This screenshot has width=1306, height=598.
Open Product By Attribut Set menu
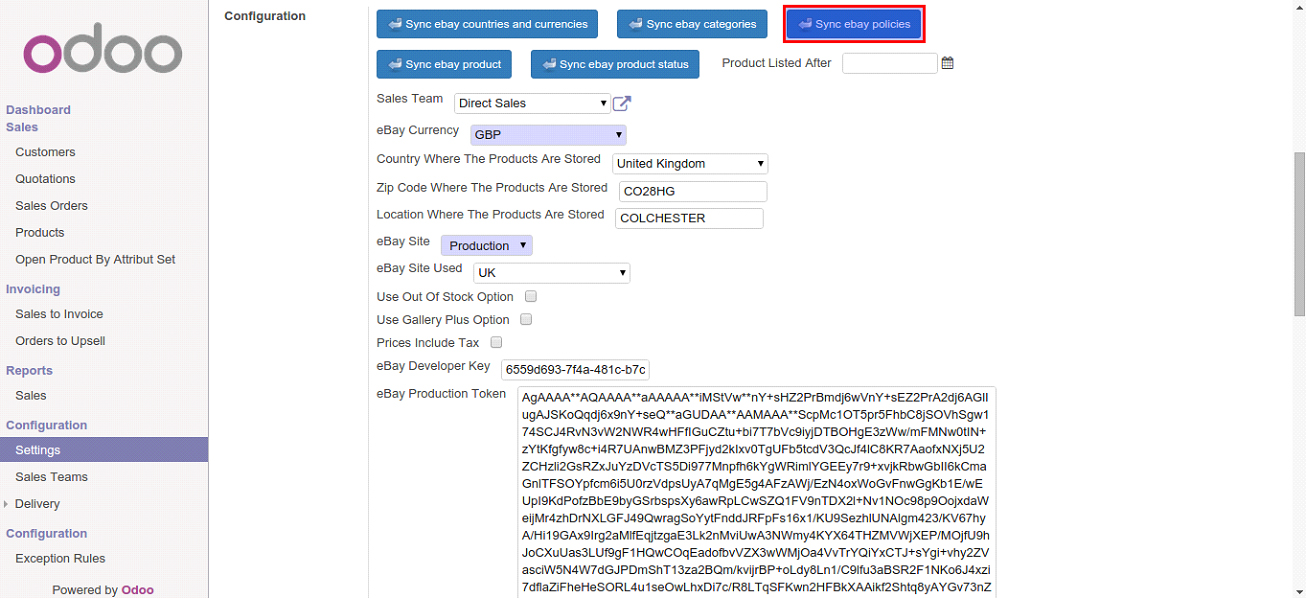click(95, 260)
